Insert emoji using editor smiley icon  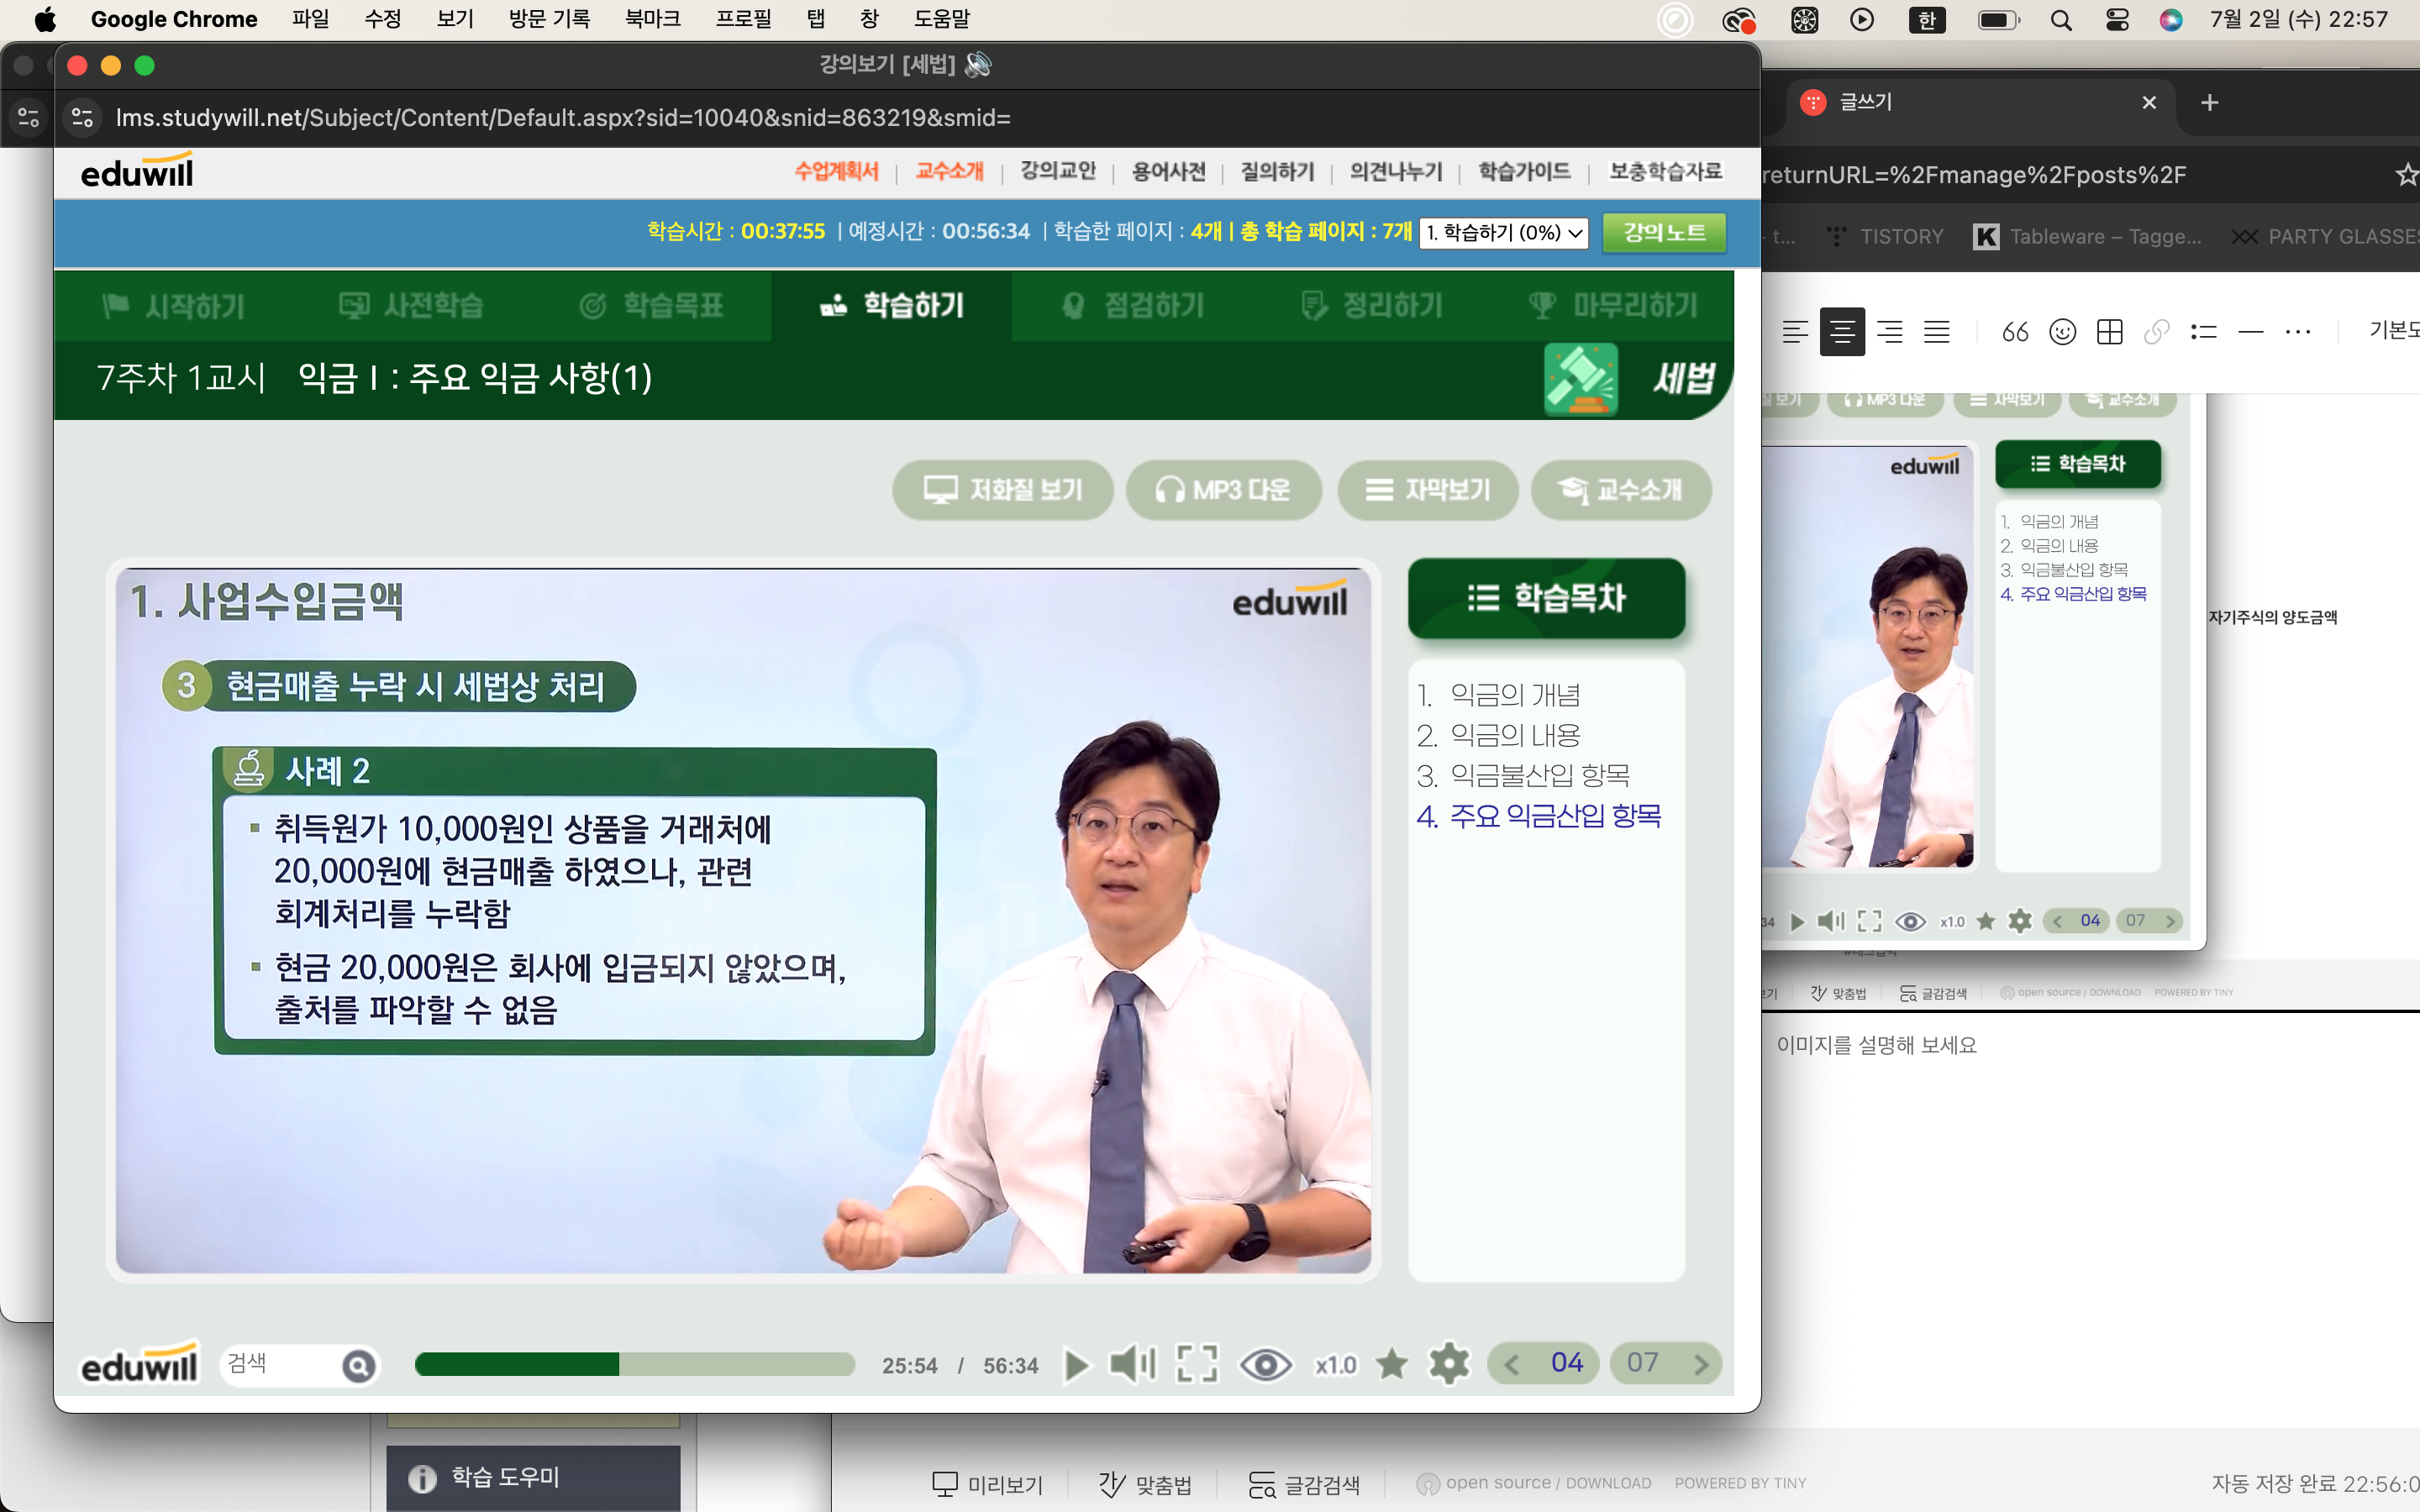(x=2062, y=332)
